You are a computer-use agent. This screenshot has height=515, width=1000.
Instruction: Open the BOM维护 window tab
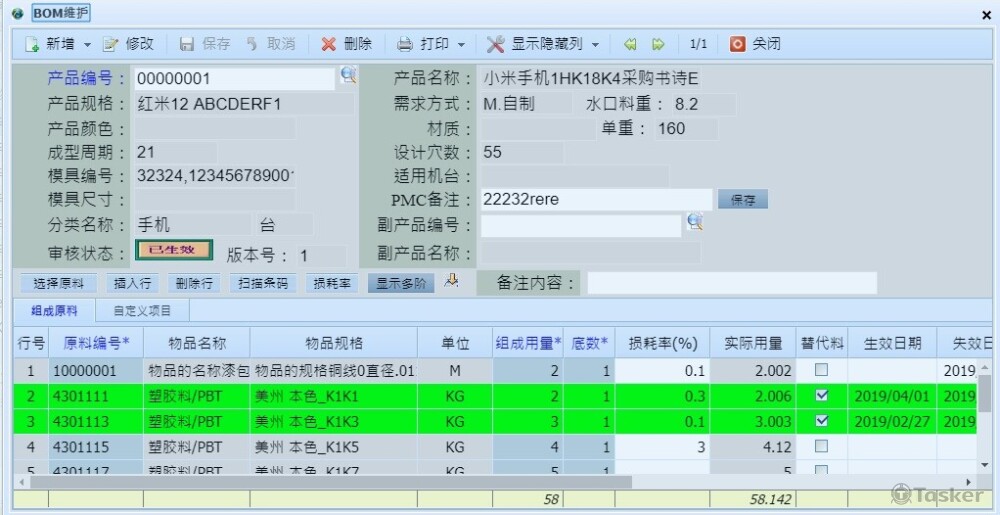pos(61,13)
